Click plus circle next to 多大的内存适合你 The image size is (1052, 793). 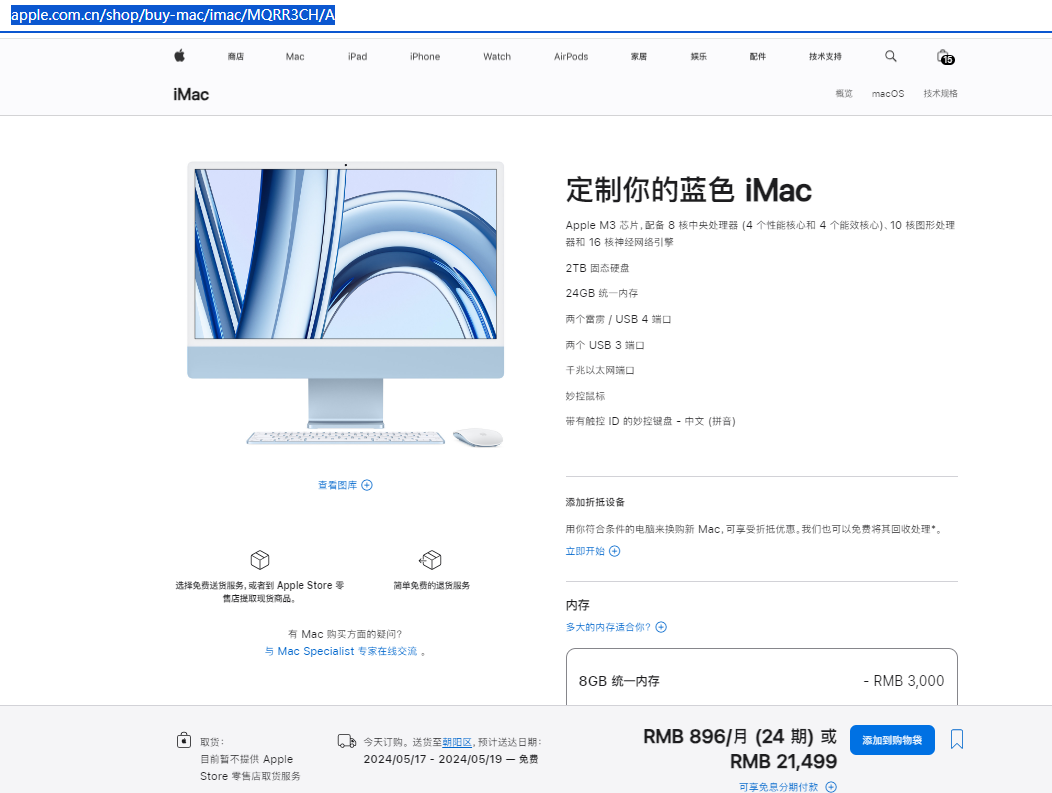pos(661,627)
